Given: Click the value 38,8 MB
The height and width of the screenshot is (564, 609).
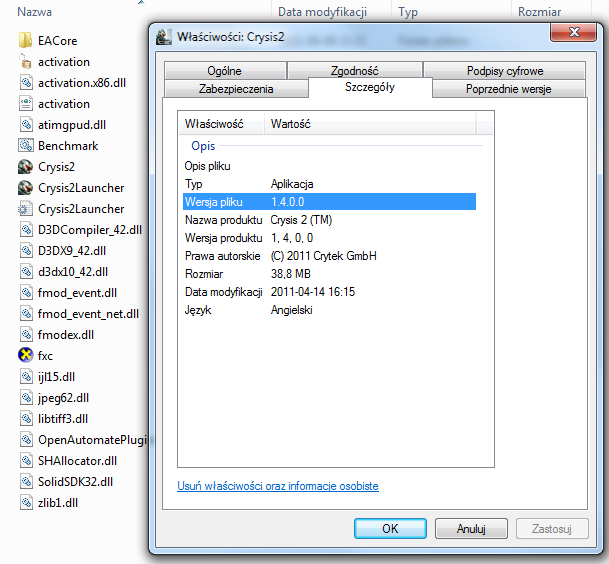Looking at the screenshot, I should 291,274.
